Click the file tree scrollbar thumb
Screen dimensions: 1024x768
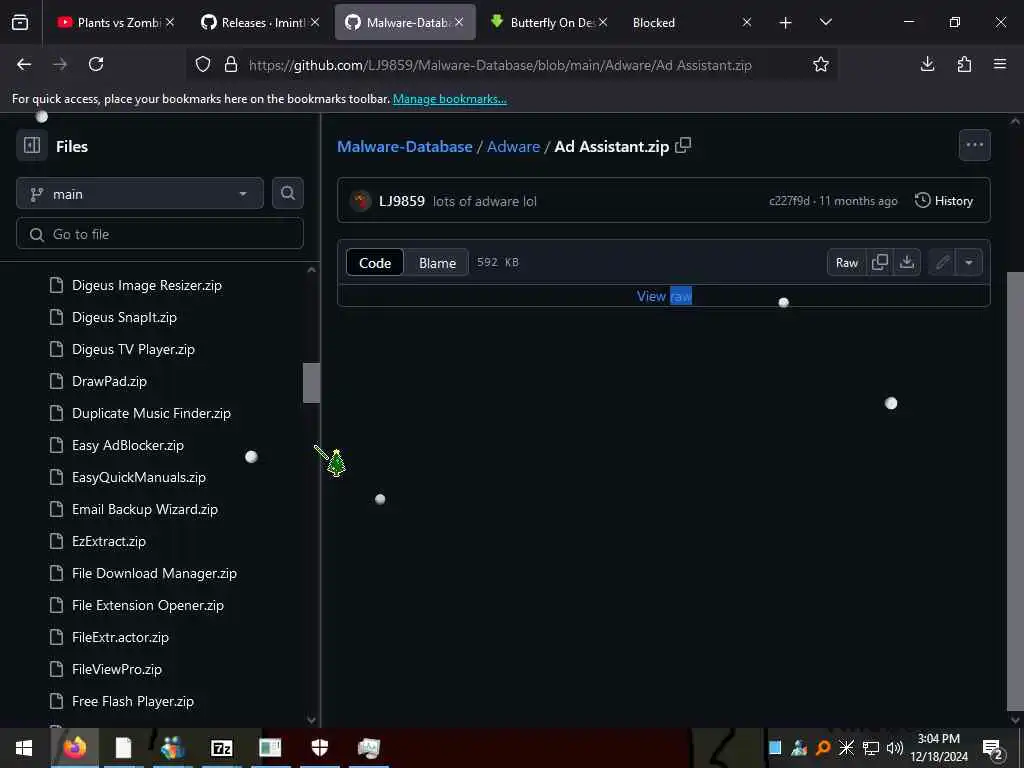coord(312,383)
